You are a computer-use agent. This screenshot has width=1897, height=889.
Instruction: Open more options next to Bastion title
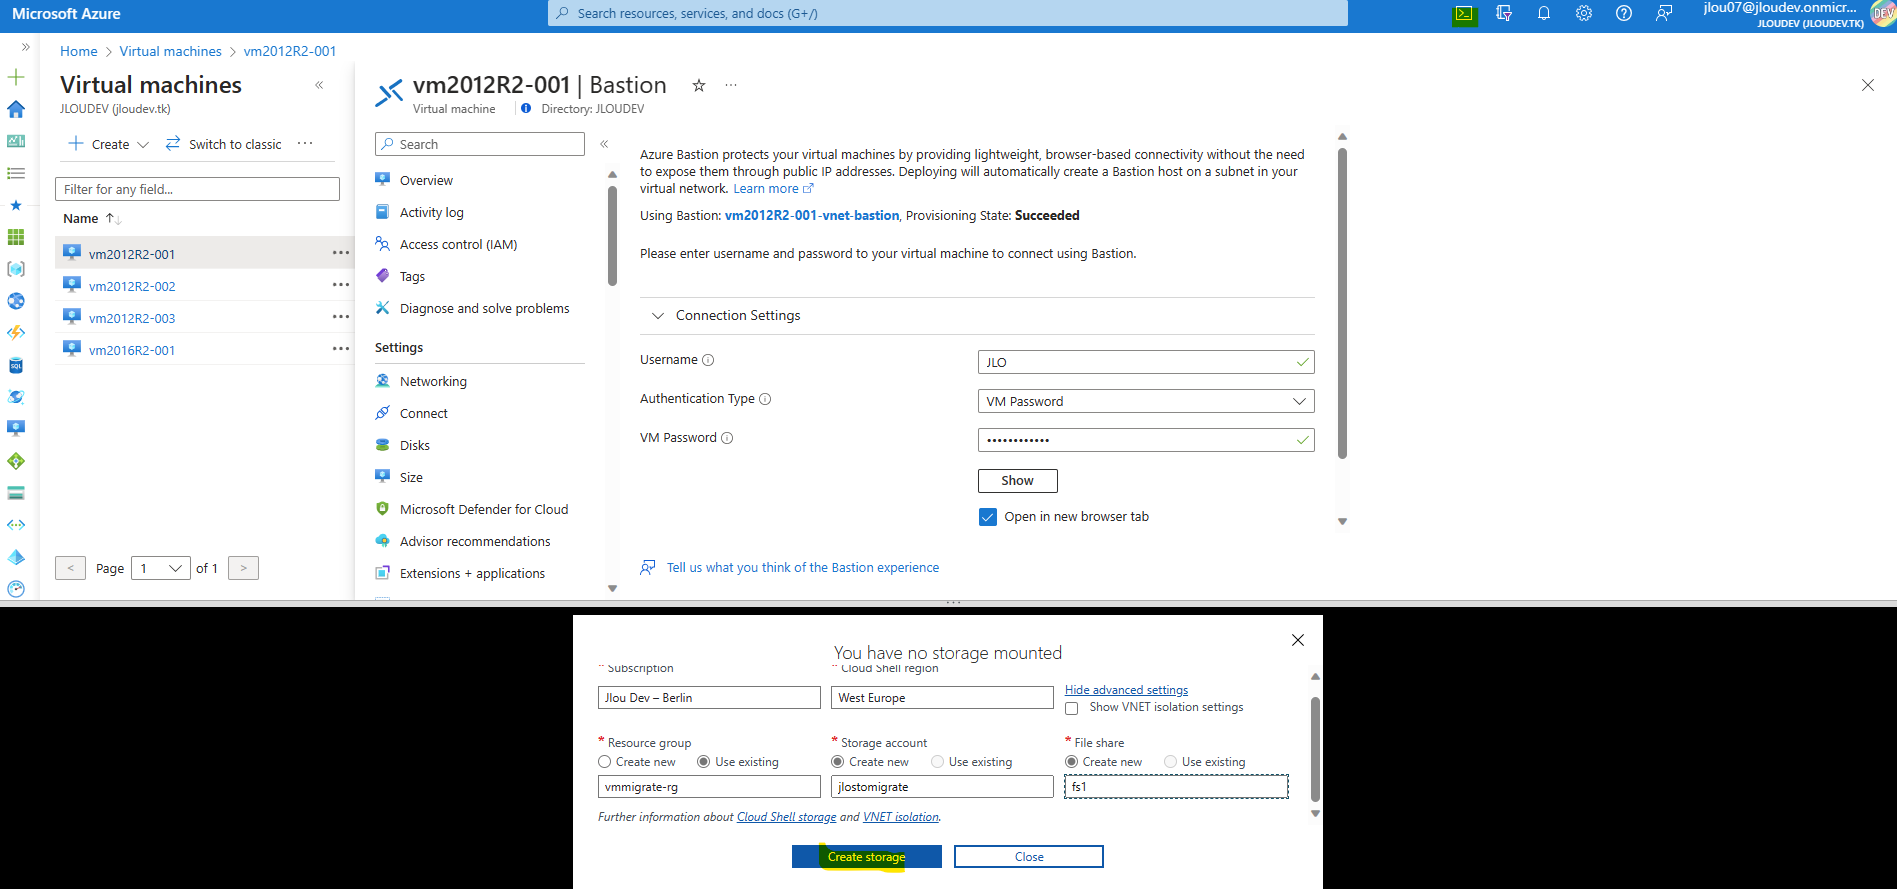731,86
